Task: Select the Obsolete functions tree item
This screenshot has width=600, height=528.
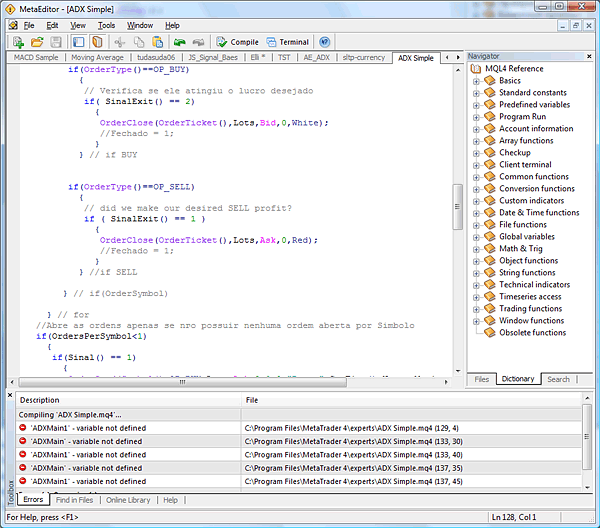Action: [532, 333]
